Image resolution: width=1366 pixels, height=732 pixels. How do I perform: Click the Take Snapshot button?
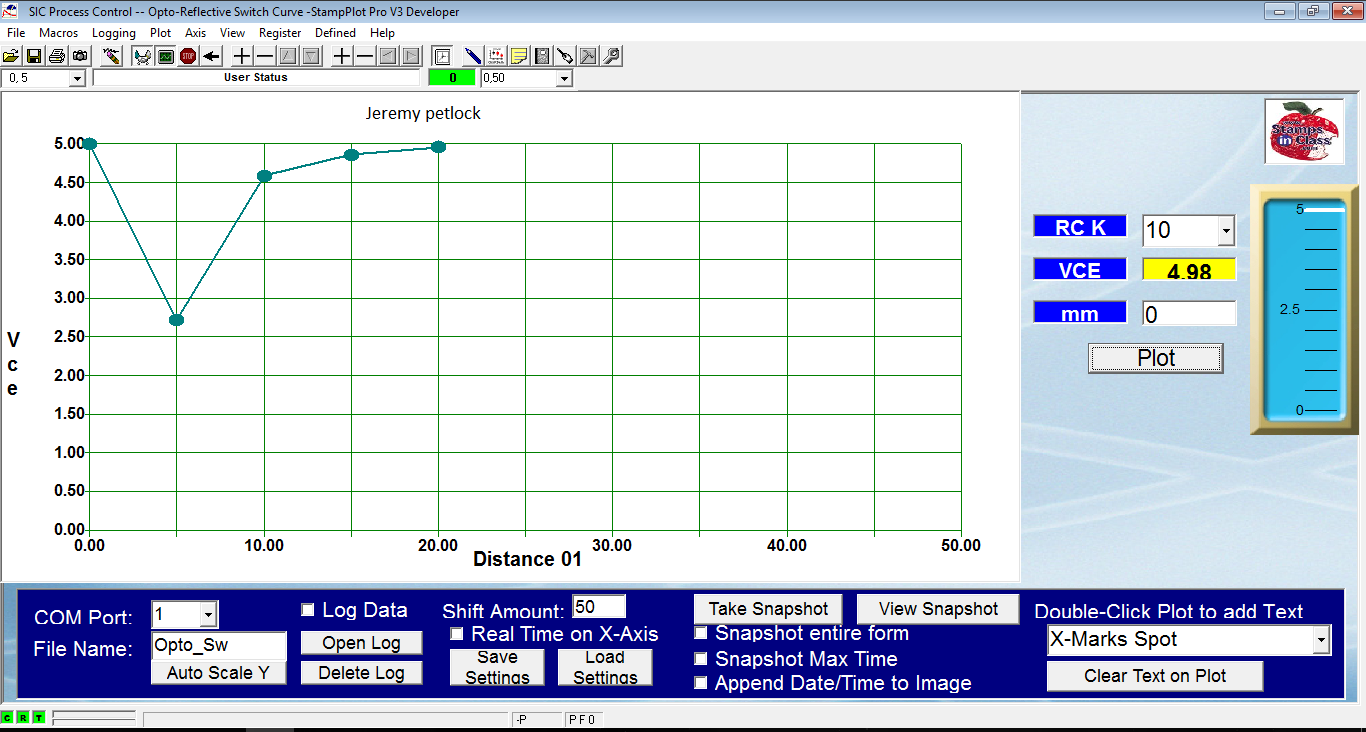point(768,609)
